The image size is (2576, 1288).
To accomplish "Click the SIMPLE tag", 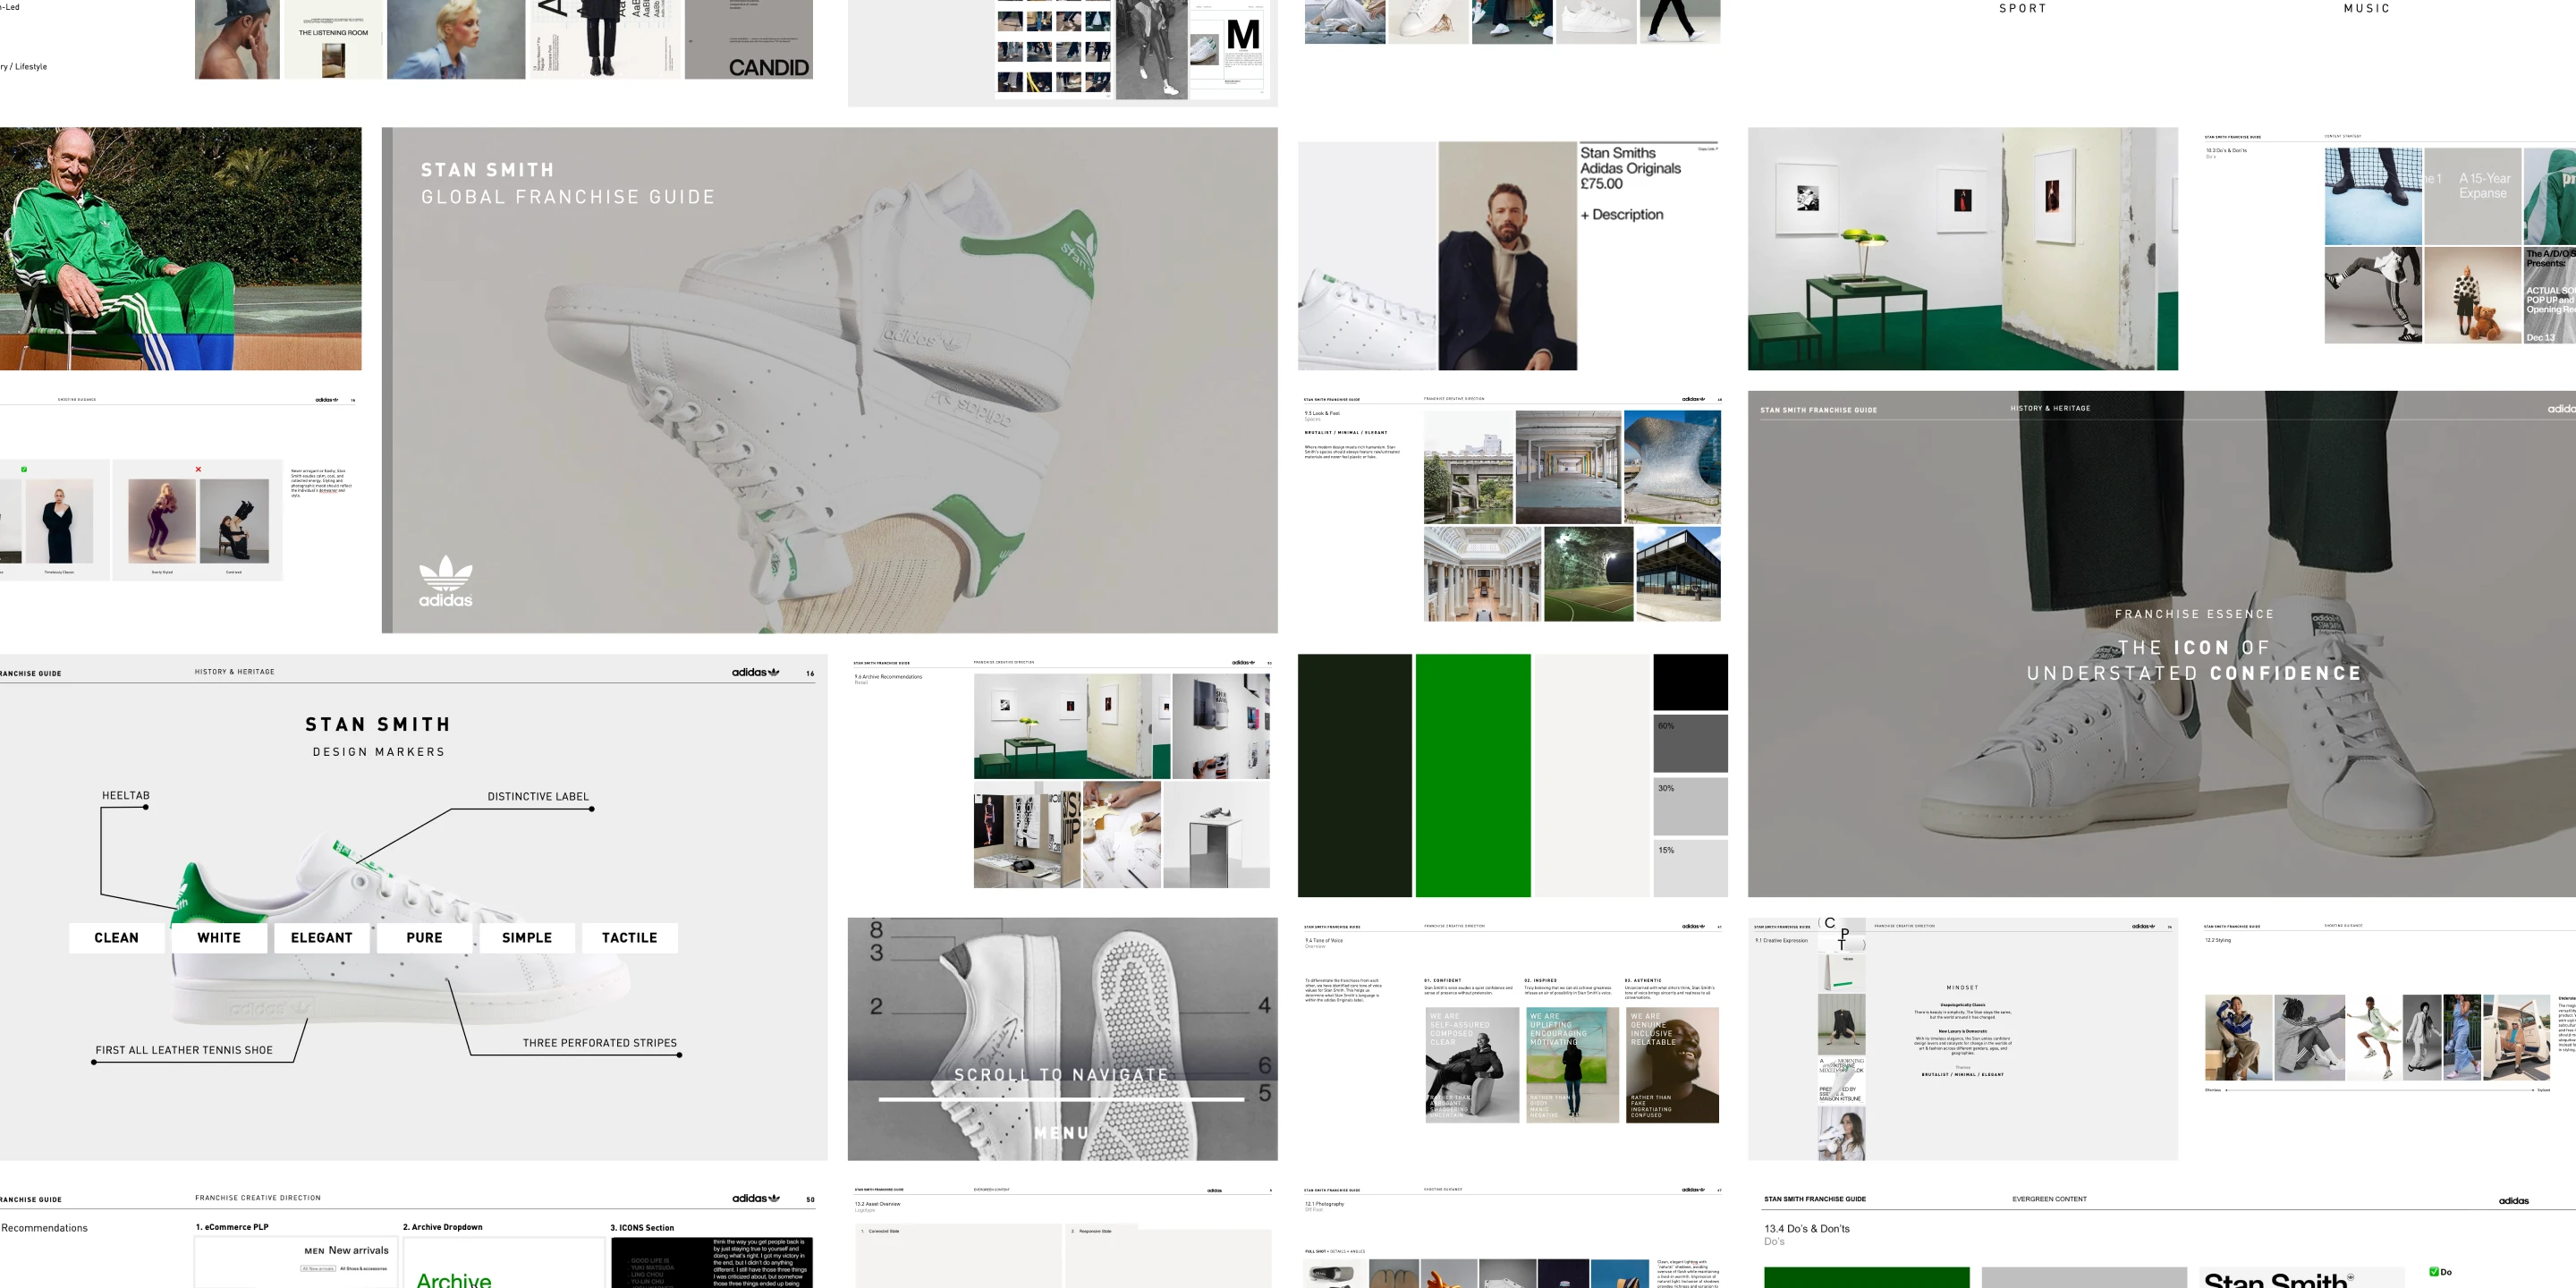I will (527, 938).
